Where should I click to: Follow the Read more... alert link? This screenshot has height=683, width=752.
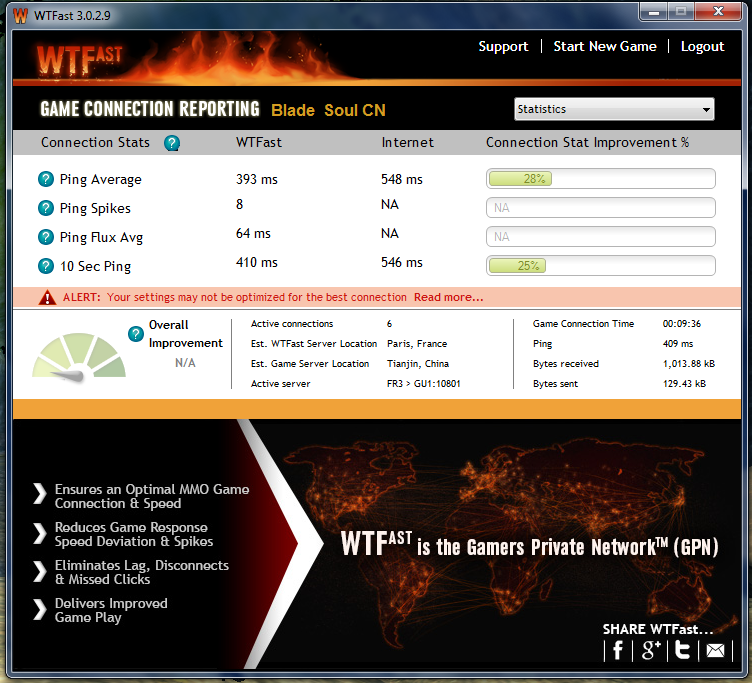point(448,297)
